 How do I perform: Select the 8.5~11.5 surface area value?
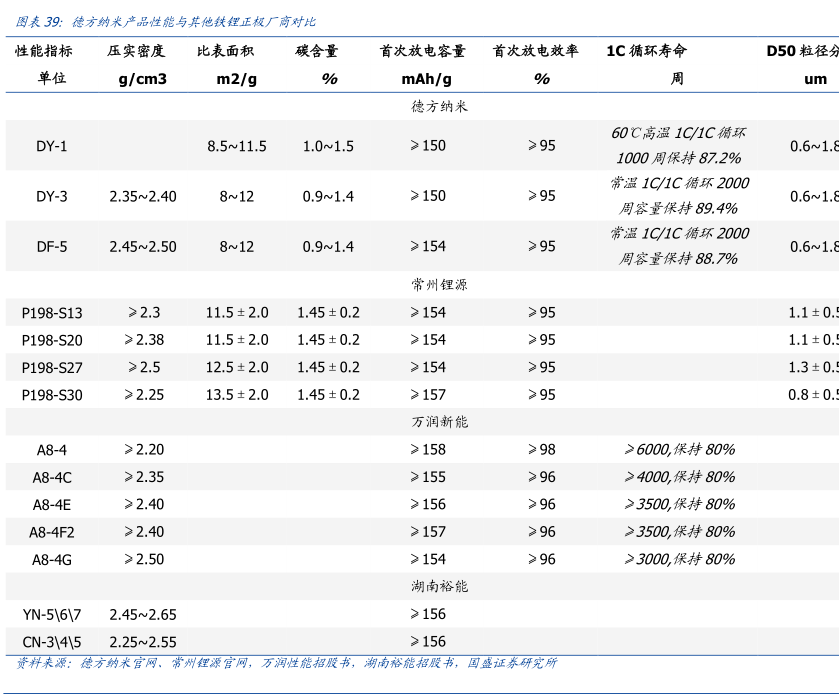(237, 146)
